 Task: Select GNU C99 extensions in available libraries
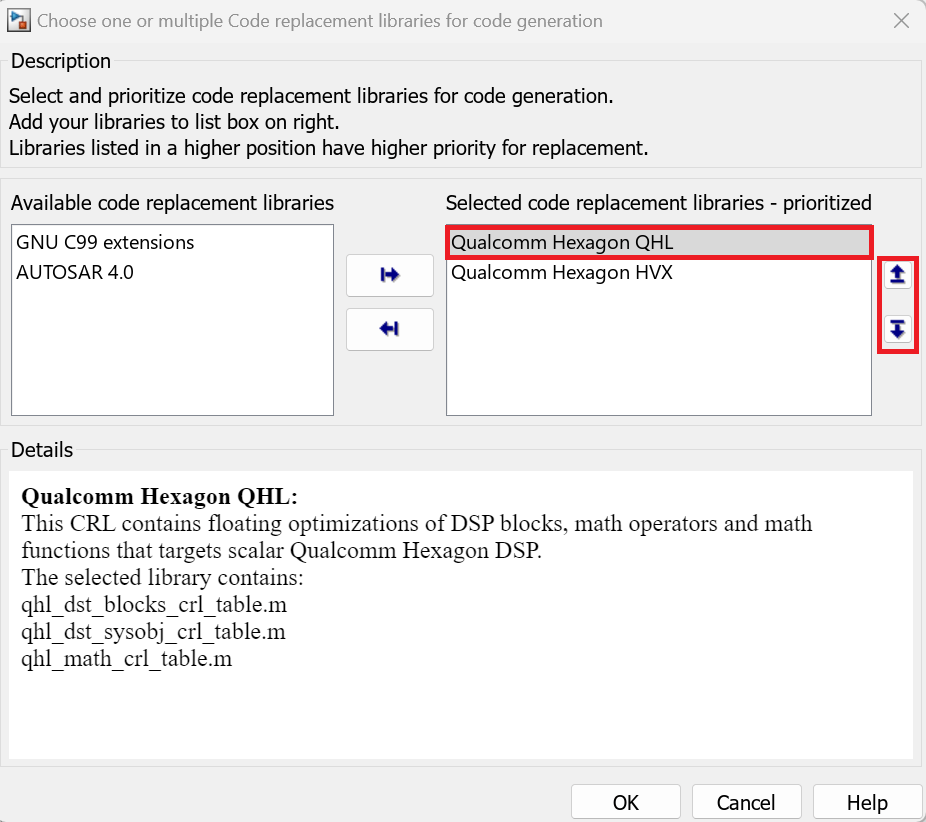click(105, 243)
